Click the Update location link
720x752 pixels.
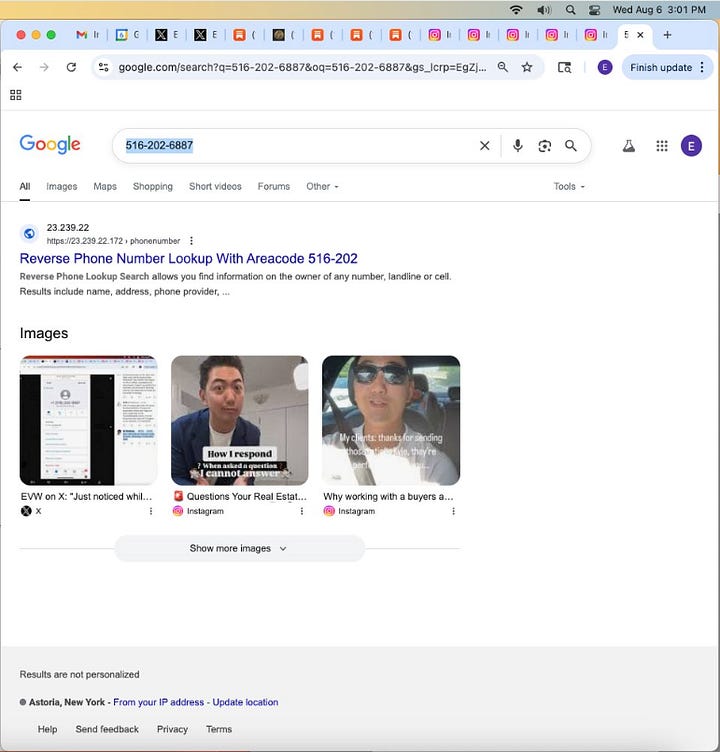click(x=245, y=702)
